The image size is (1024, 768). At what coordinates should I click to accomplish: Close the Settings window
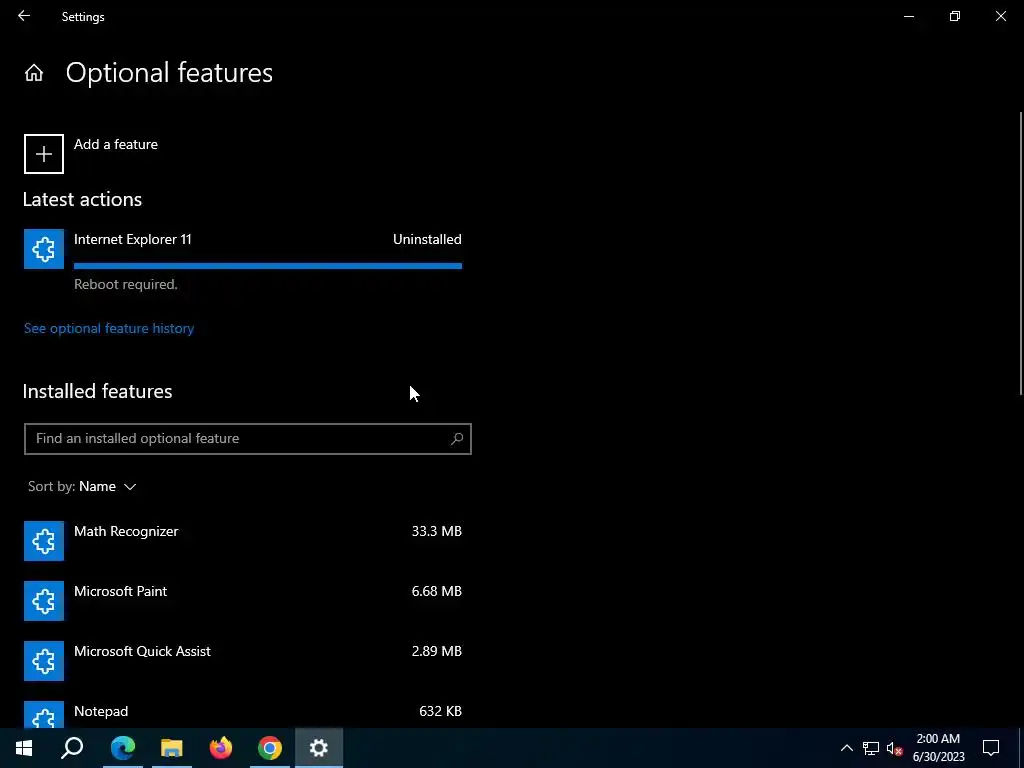tap(1000, 16)
